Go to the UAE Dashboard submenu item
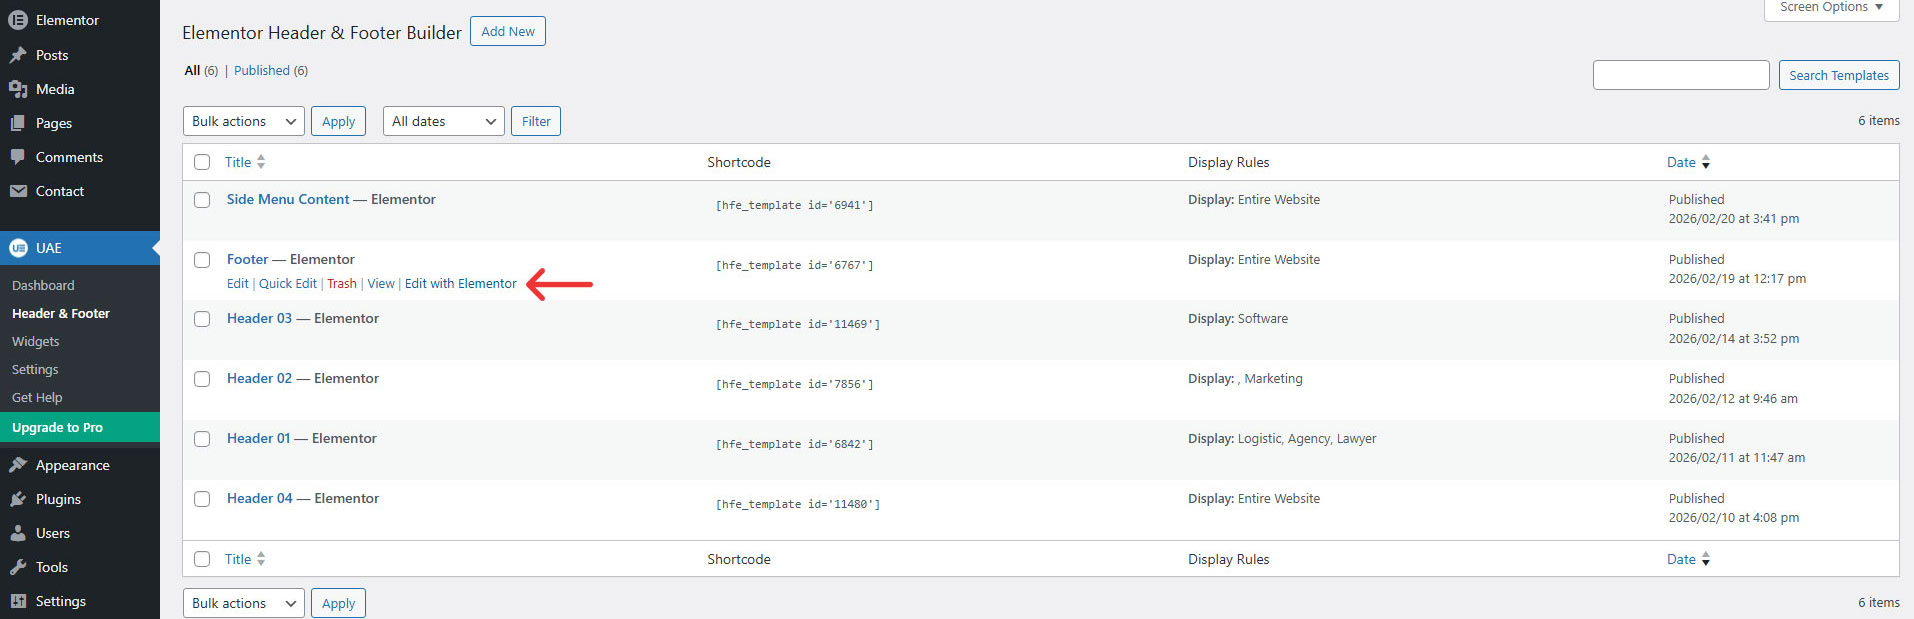 [43, 285]
